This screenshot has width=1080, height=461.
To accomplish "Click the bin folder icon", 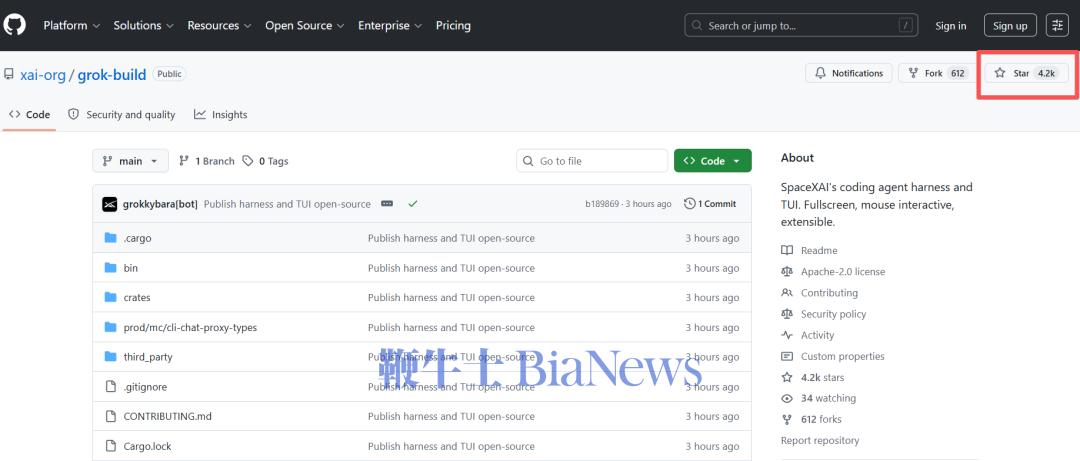I will (x=110, y=267).
